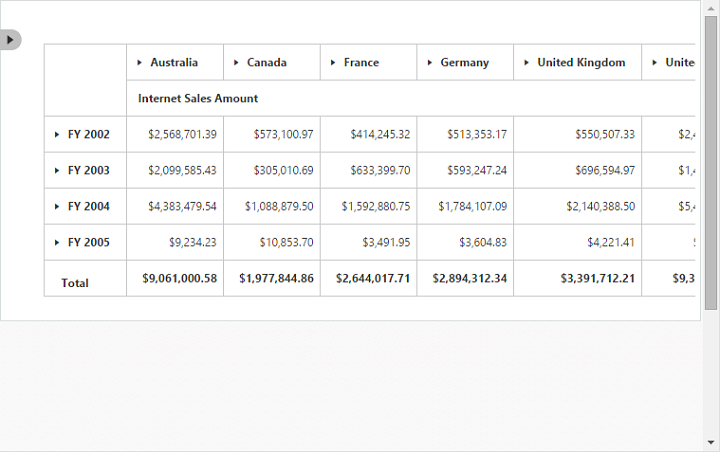Click the scrollbar up arrow
Screen dimensions: 720x452
(711, 9)
